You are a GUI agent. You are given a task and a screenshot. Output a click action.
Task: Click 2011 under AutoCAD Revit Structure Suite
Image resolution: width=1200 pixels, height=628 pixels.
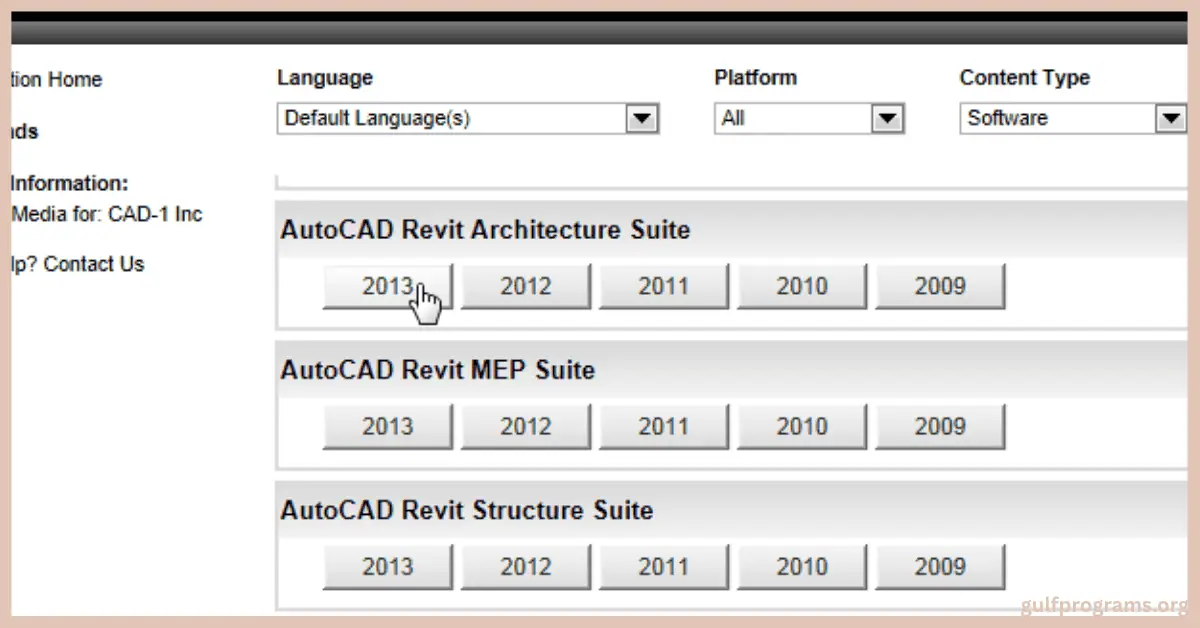664,566
